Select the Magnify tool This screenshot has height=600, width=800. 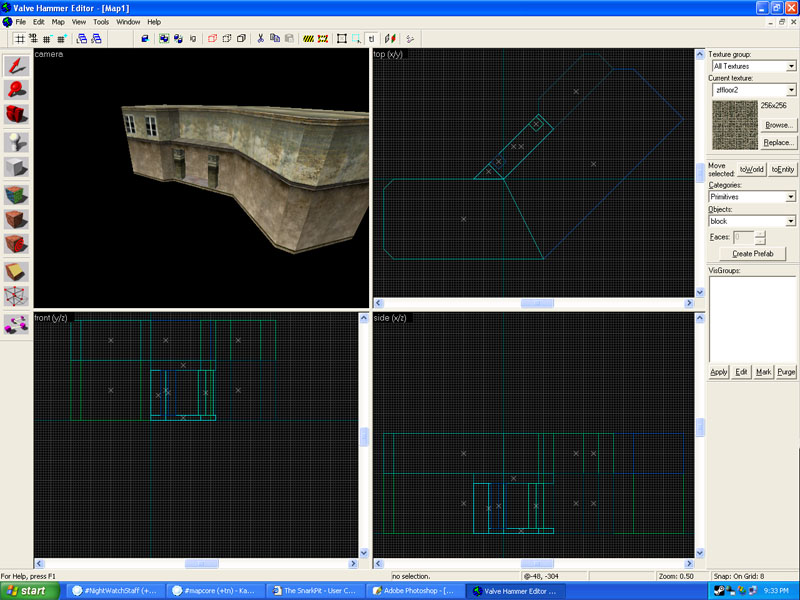15,89
